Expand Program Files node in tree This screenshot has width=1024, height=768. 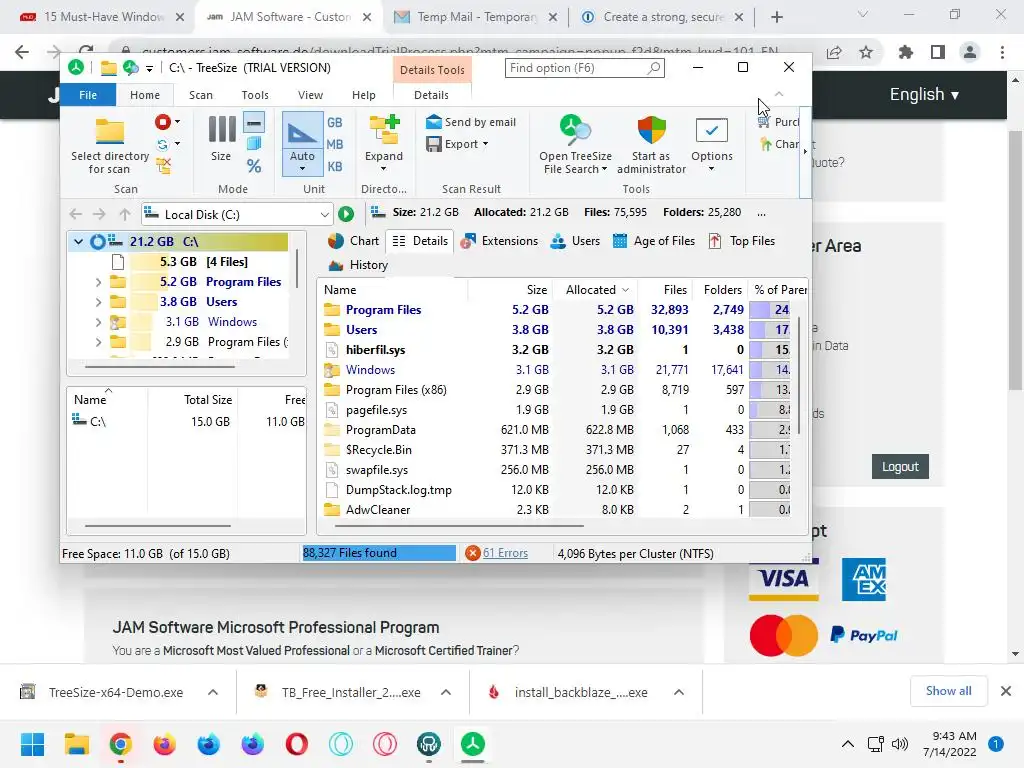98,282
